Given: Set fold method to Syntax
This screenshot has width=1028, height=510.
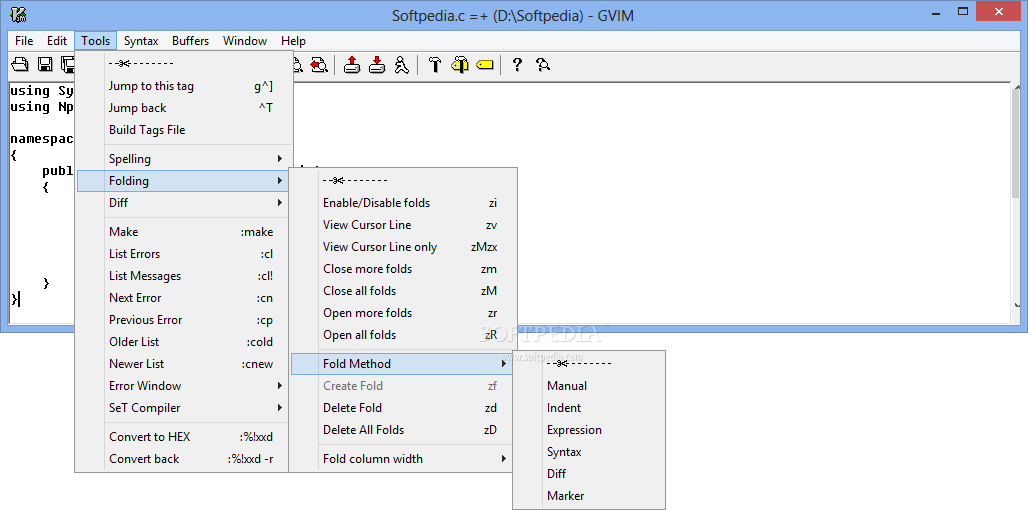Looking at the screenshot, I should [x=589, y=452].
